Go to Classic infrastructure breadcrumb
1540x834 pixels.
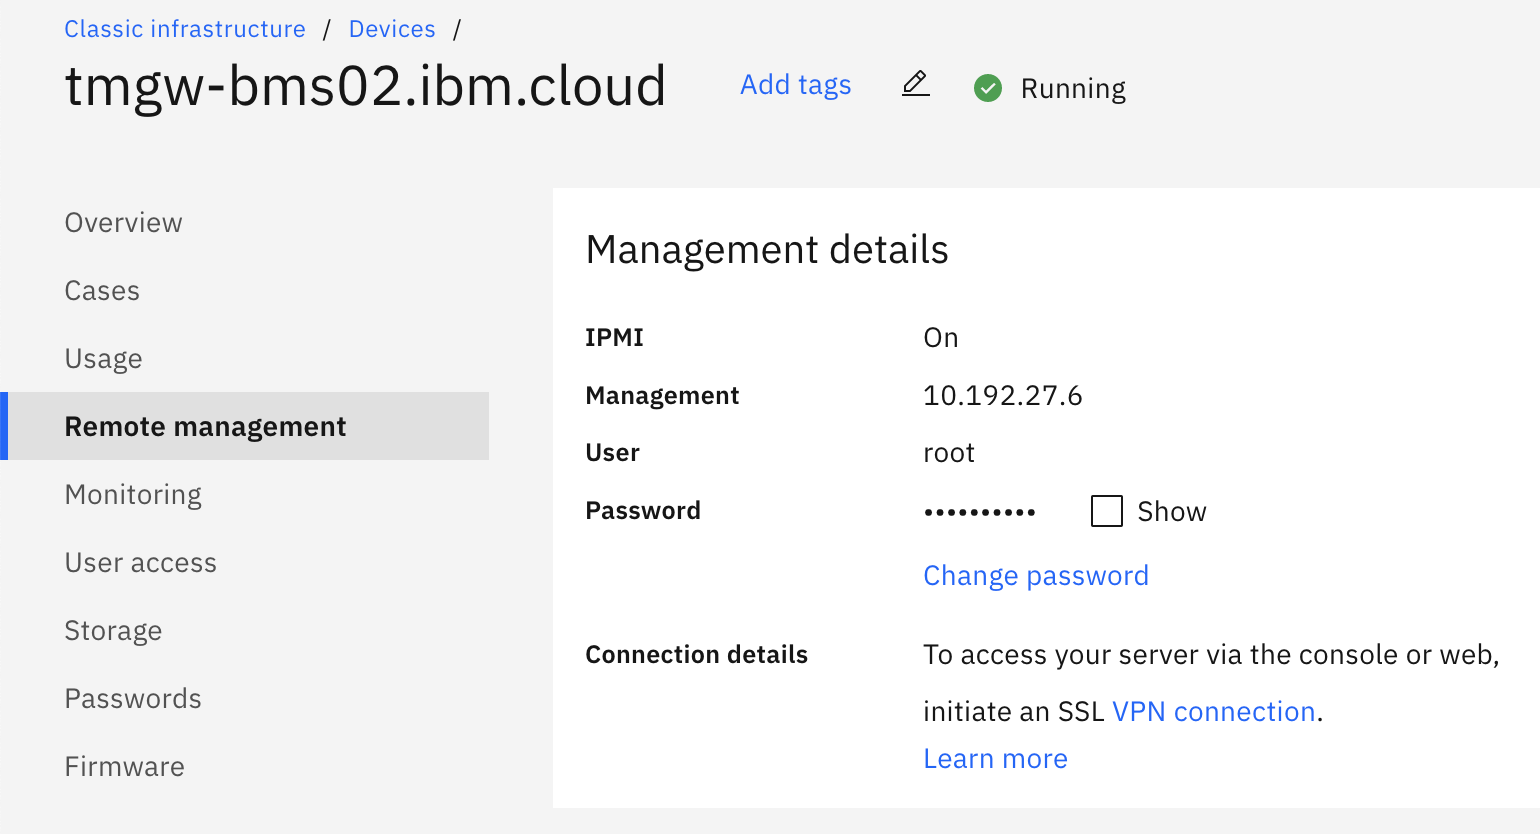pos(185,29)
